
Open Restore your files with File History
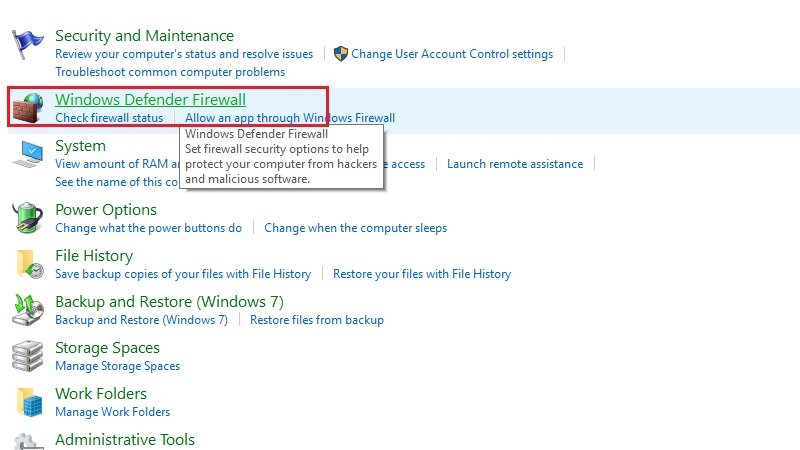[x=421, y=274]
